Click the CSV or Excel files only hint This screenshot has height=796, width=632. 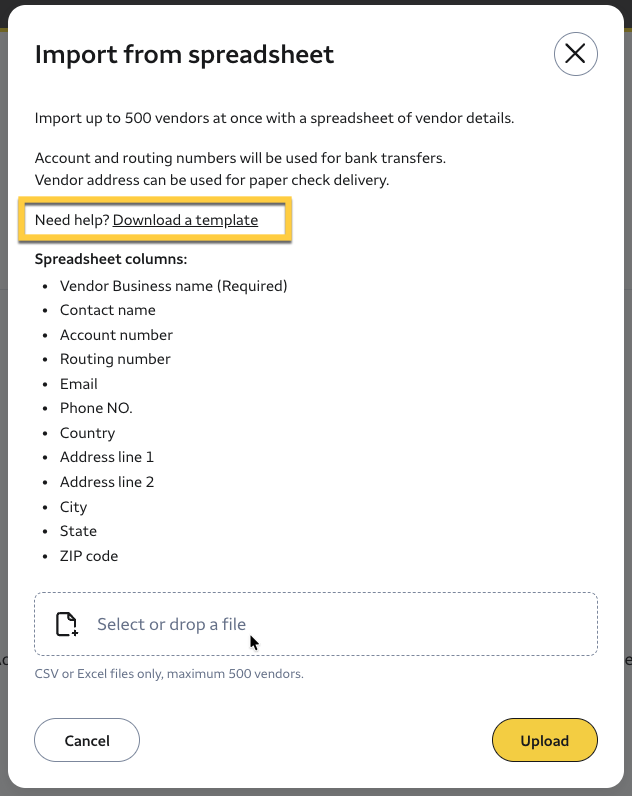point(169,674)
